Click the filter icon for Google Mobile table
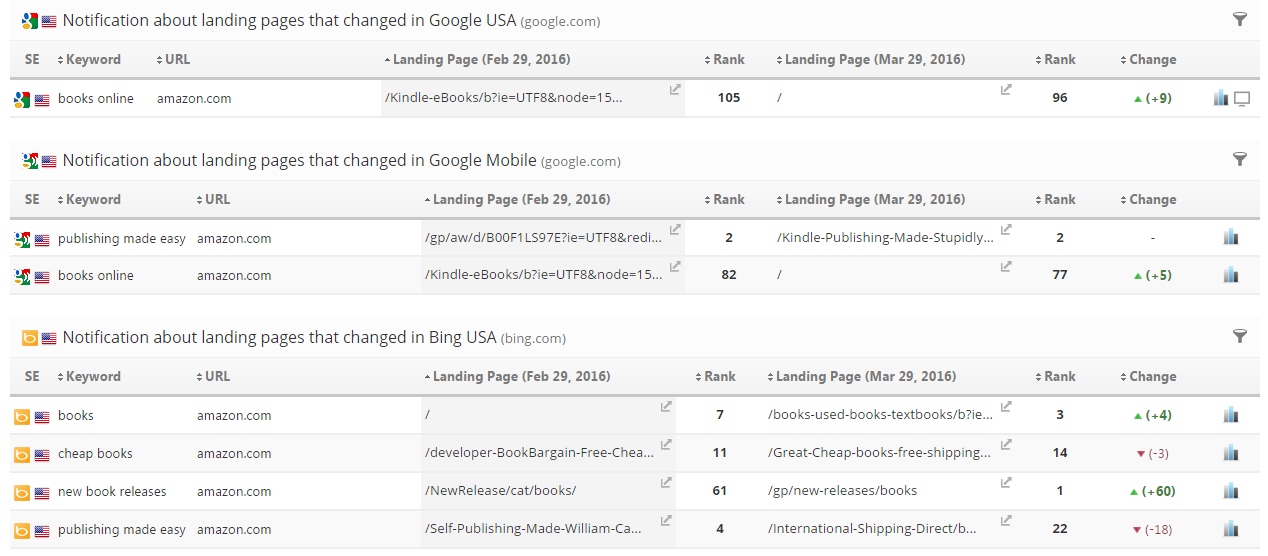Viewport: 1268px width, 556px height. [x=1240, y=159]
